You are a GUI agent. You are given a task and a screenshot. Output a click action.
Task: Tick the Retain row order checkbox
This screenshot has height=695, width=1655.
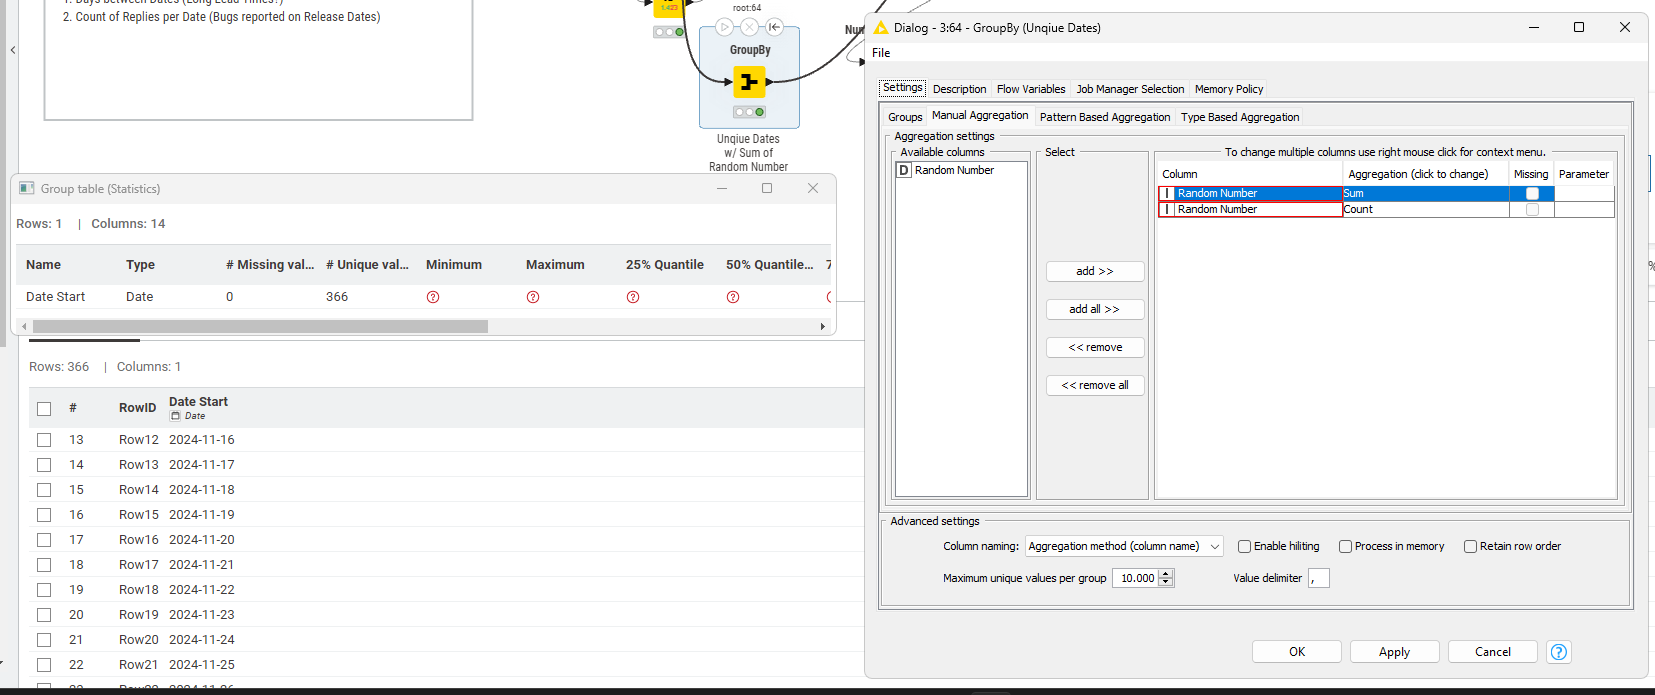pyautogui.click(x=1470, y=547)
